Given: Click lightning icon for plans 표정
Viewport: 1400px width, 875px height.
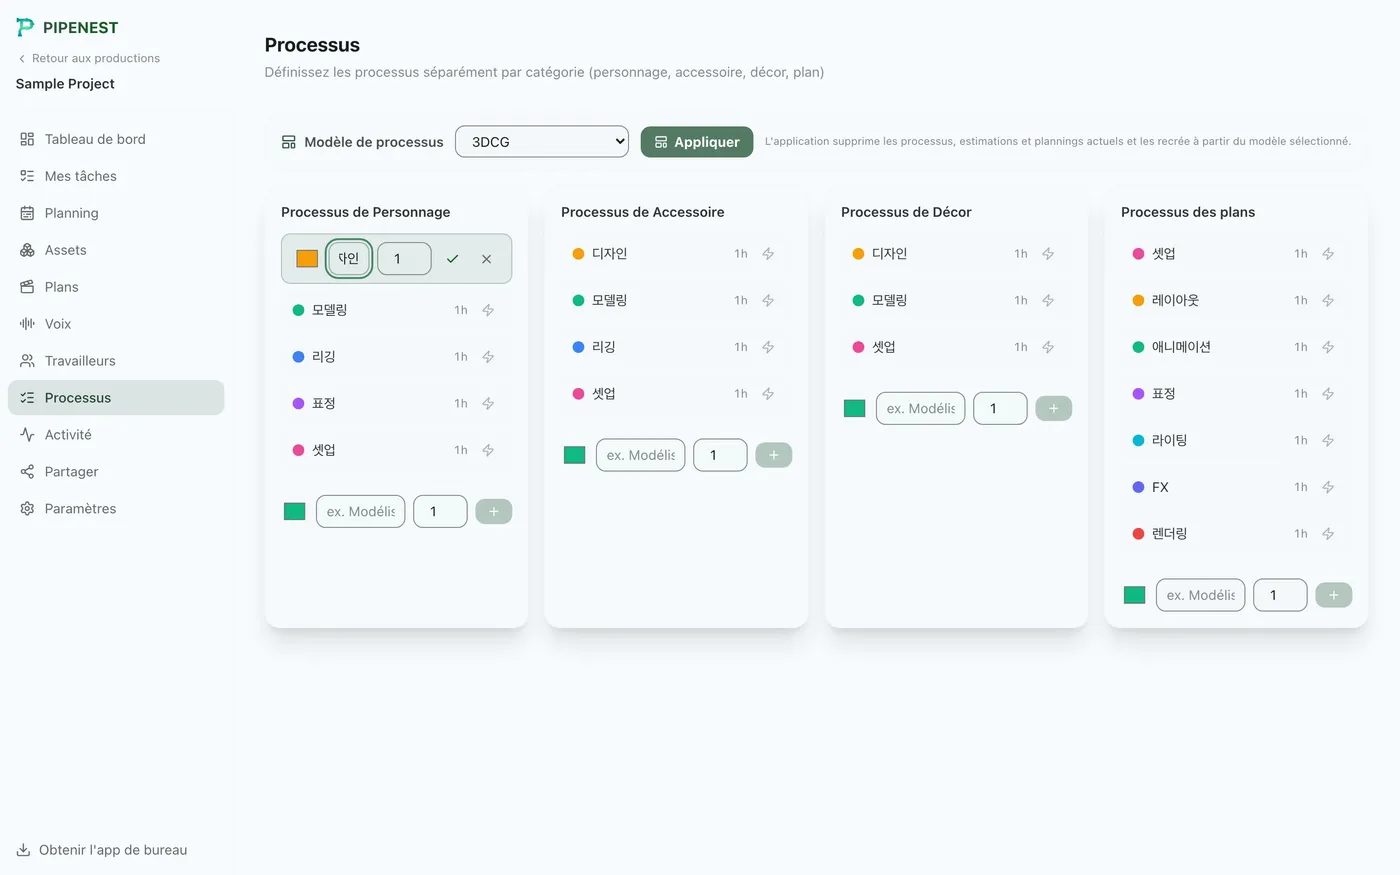Looking at the screenshot, I should click(1328, 394).
